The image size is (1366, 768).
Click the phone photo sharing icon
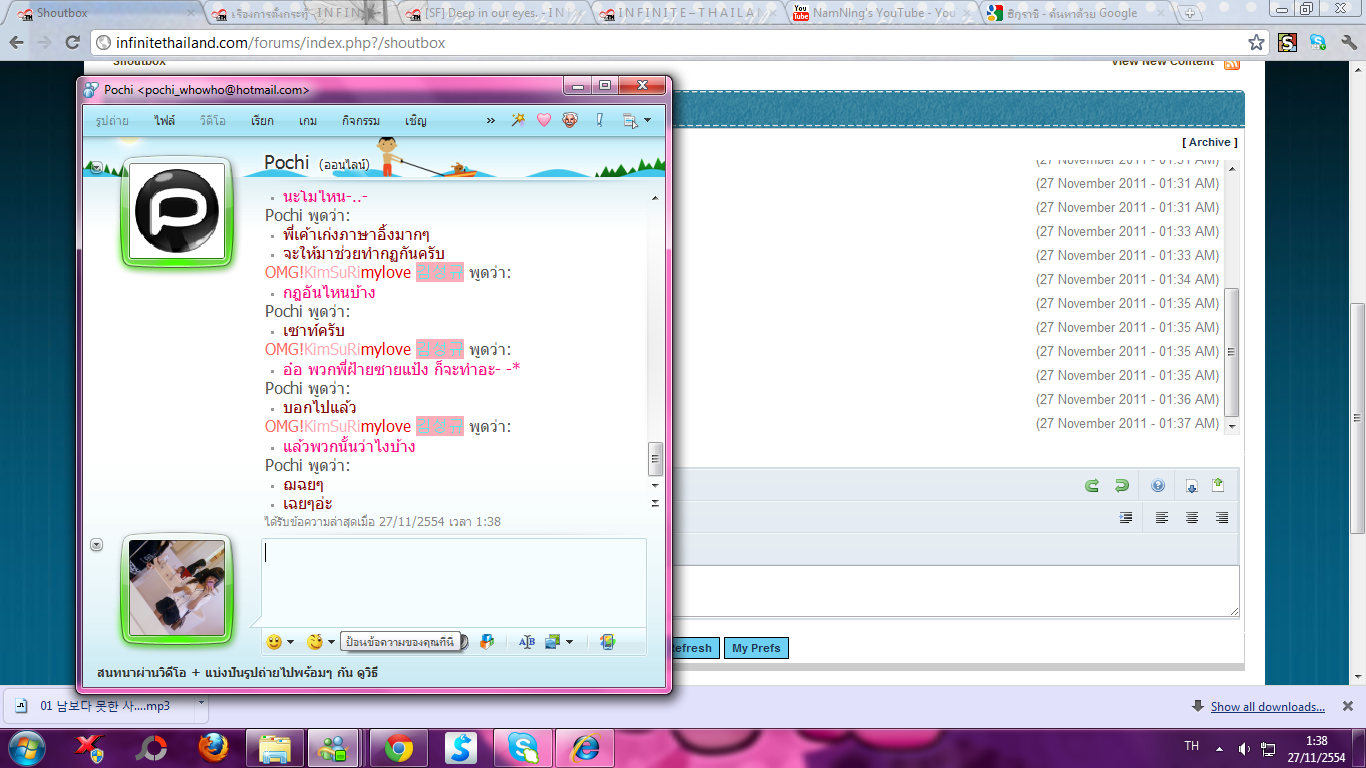pos(607,642)
